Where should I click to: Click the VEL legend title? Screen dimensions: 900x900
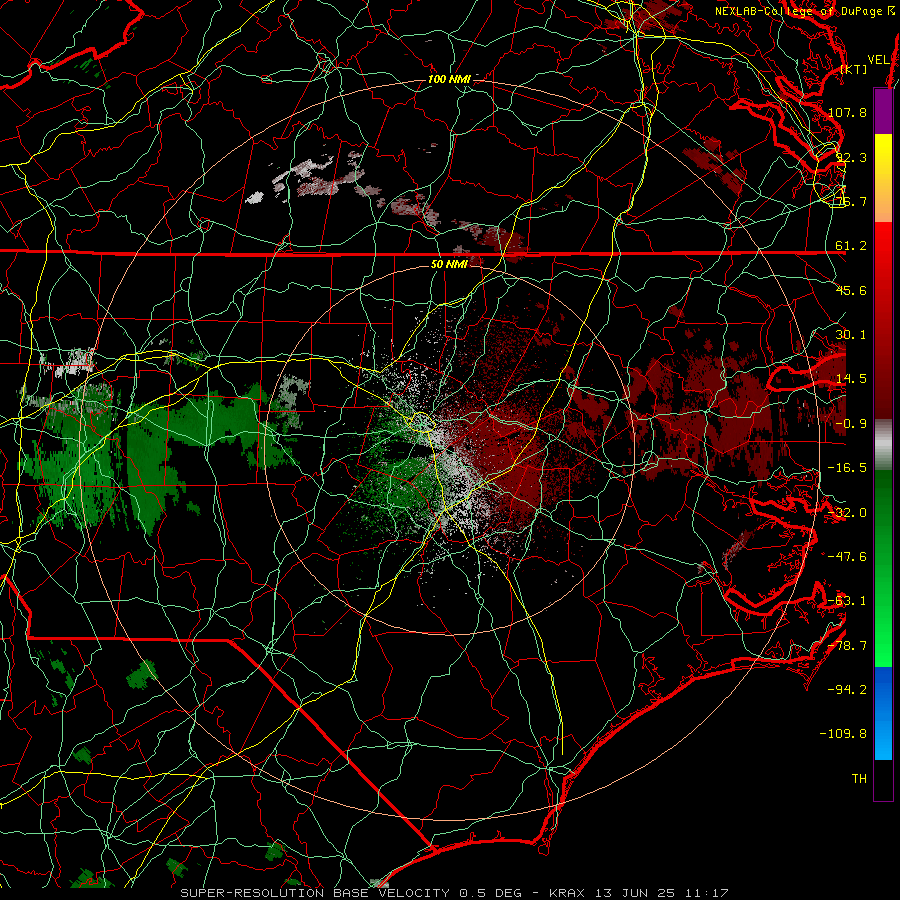(x=879, y=60)
